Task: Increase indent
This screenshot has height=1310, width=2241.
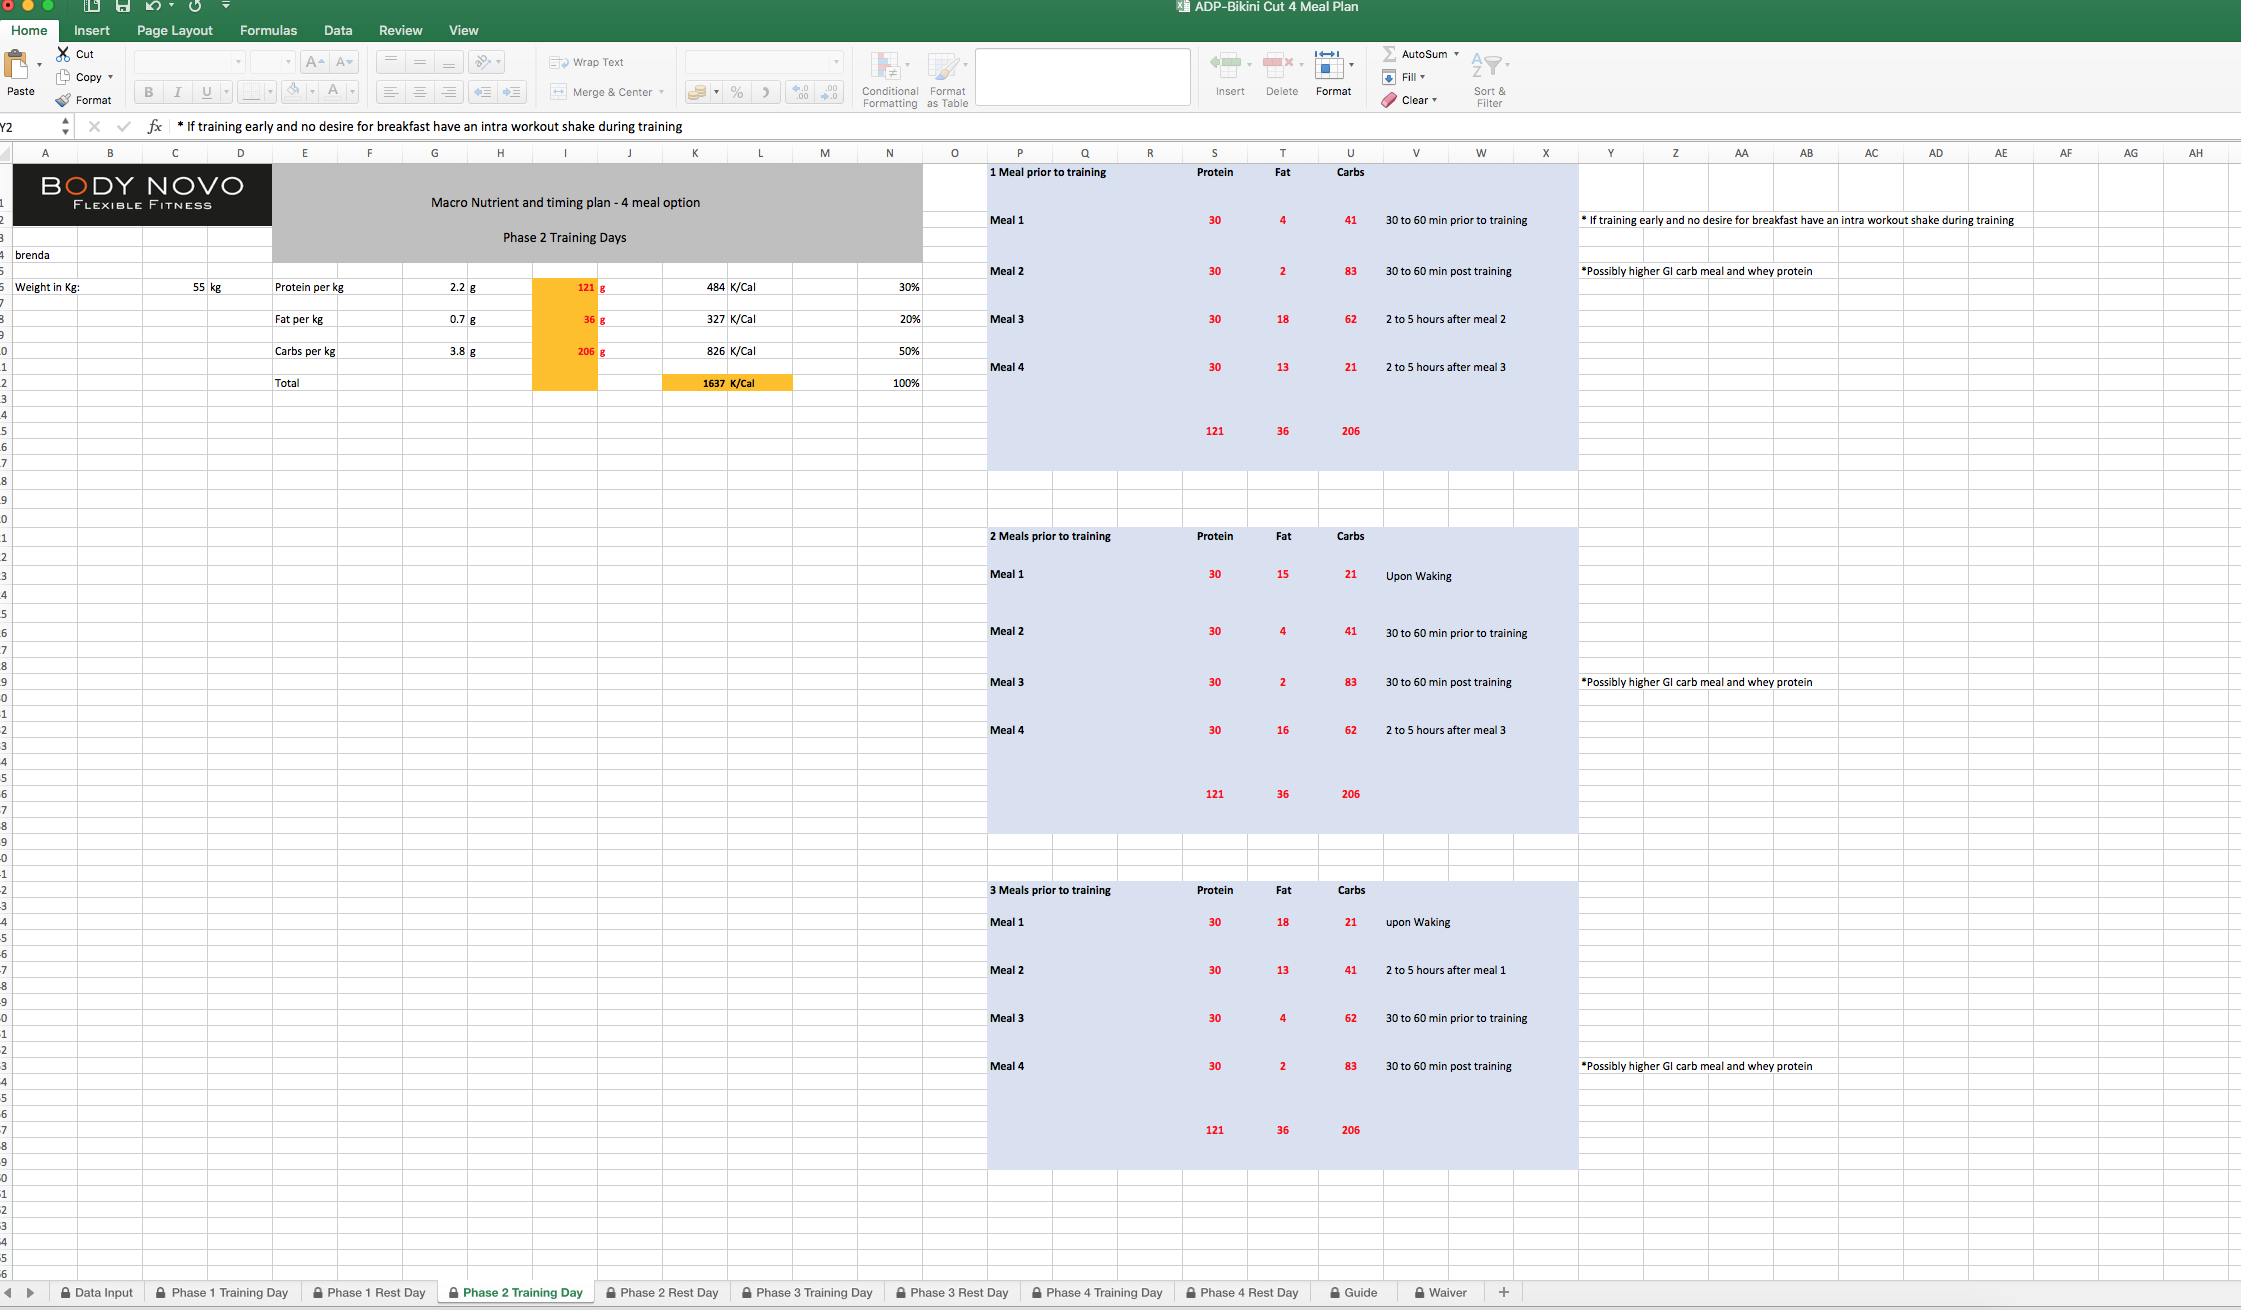Action: pyautogui.click(x=512, y=92)
